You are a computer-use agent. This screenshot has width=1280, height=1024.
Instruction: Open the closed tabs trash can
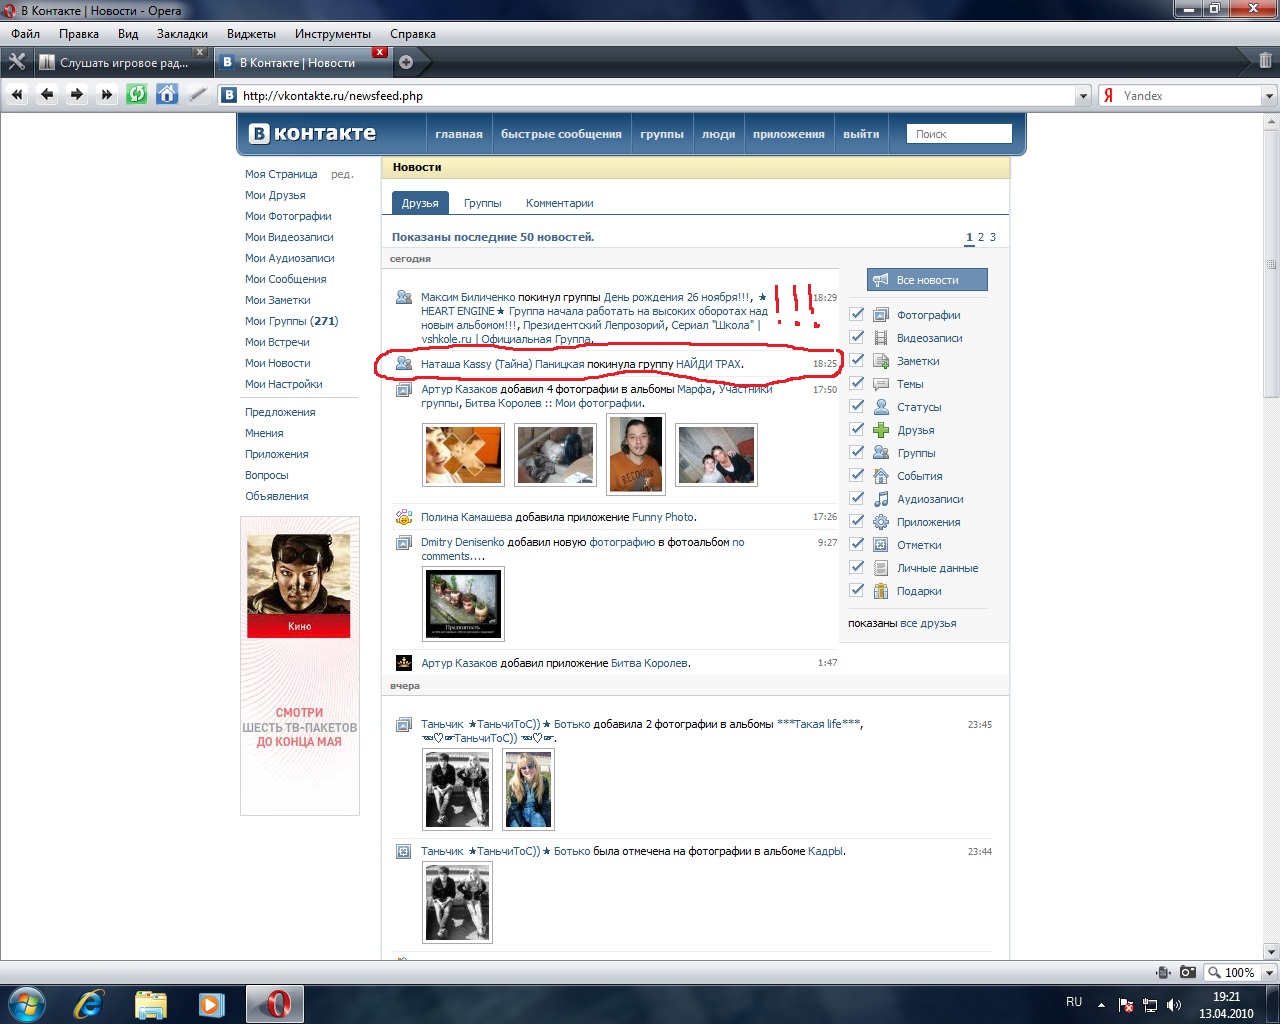coord(1265,61)
